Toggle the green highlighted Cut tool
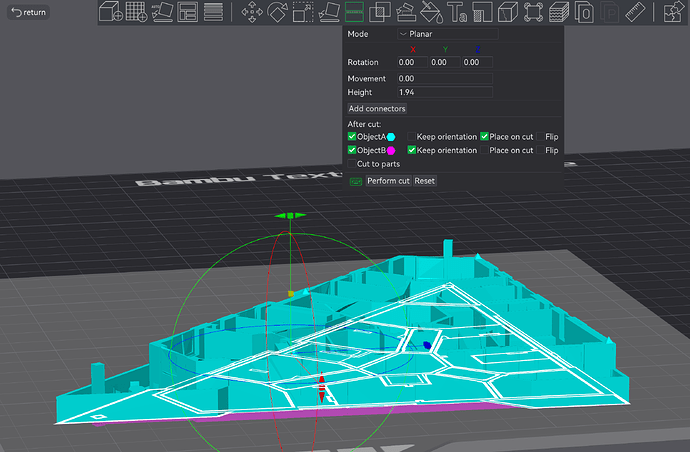This screenshot has height=452, width=690. coord(354,12)
